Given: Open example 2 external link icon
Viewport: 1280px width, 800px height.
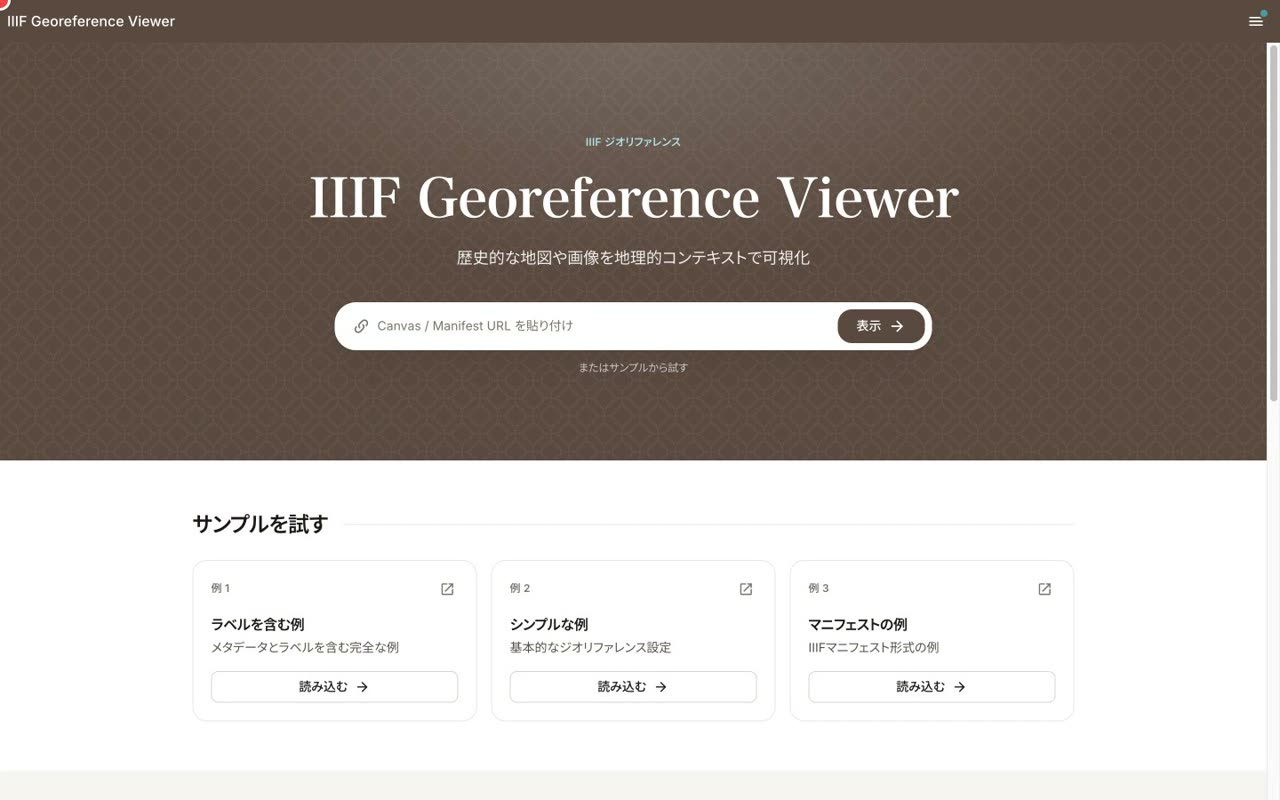Looking at the screenshot, I should pos(746,589).
